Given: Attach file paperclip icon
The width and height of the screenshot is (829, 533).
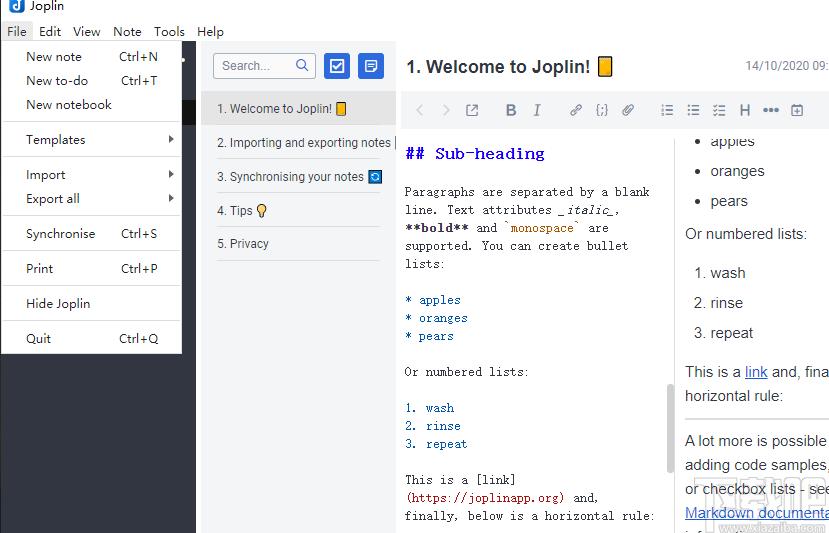Looking at the screenshot, I should tap(628, 110).
